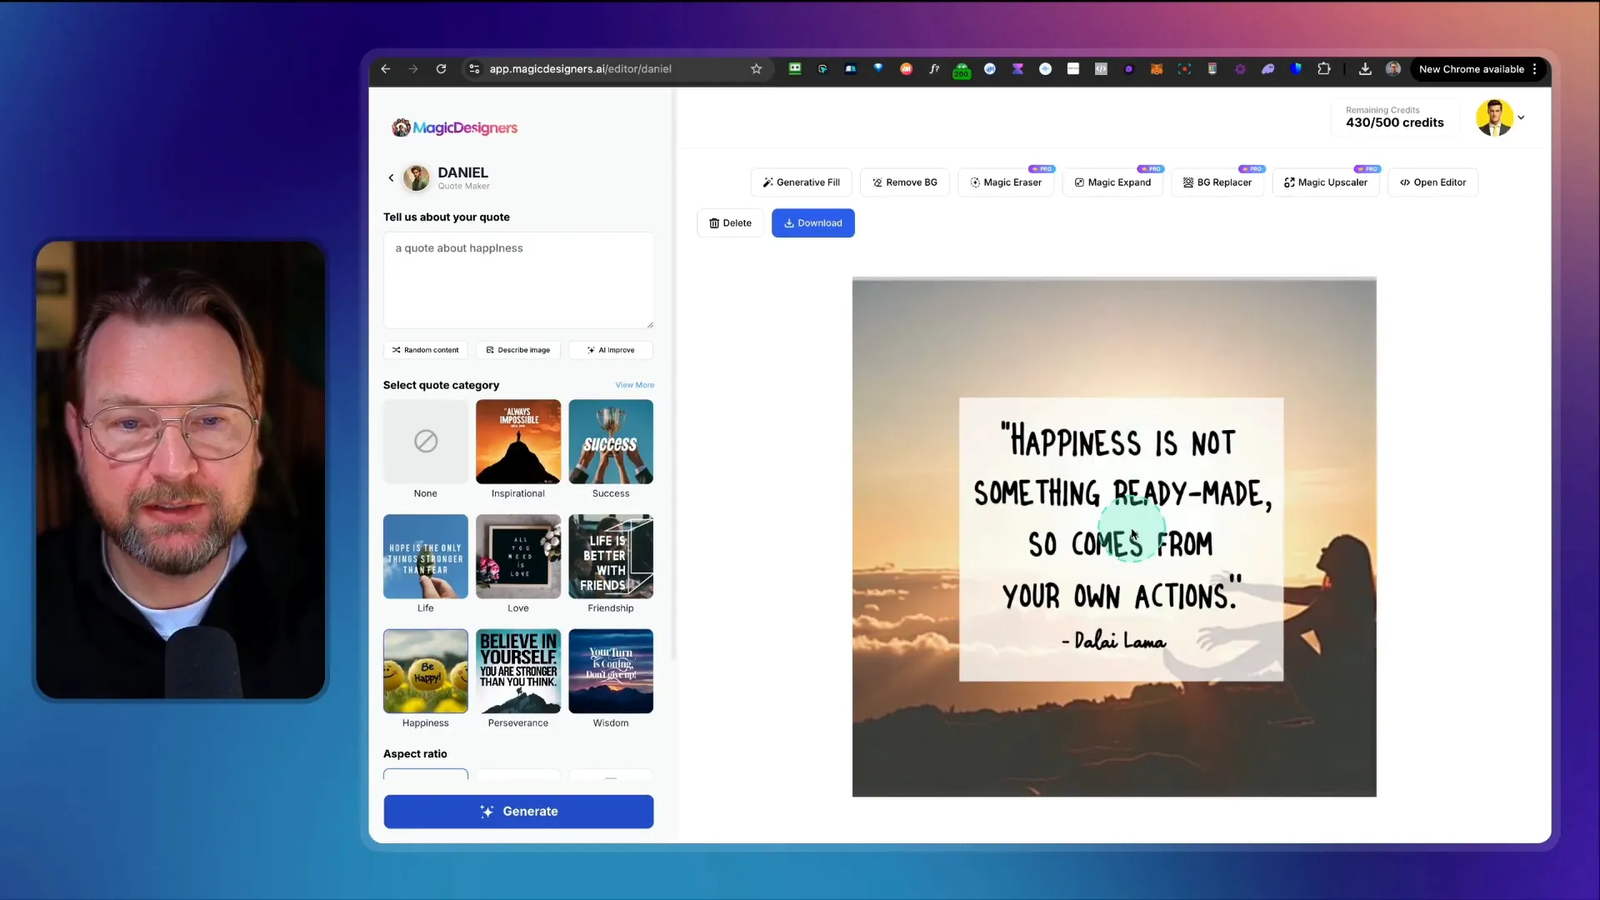Click the 'Select quote category' heading
Image resolution: width=1600 pixels, height=900 pixels.
(441, 385)
